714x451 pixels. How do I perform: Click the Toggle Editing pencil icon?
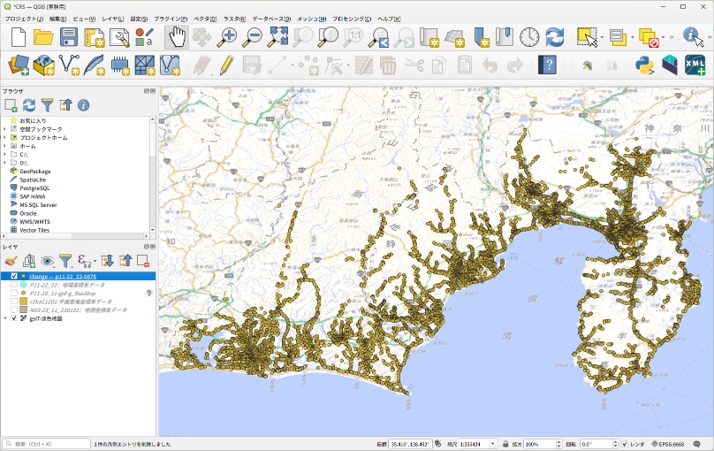(227, 65)
